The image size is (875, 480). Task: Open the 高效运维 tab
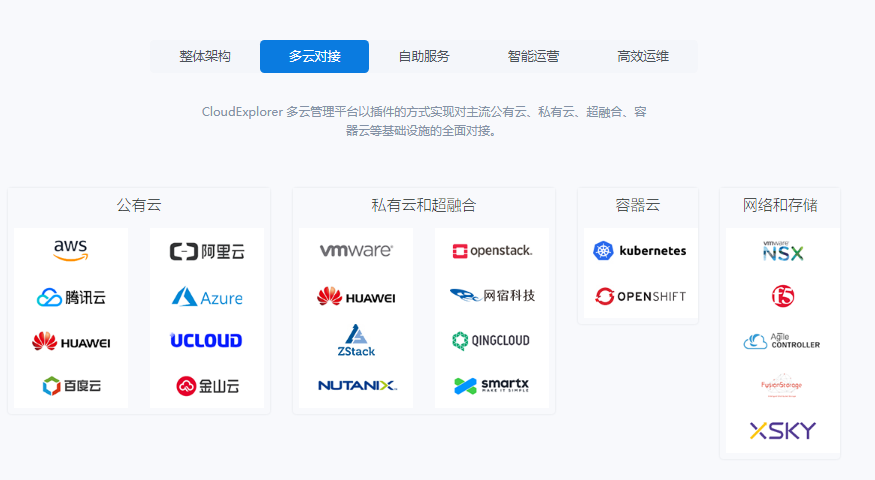point(642,56)
